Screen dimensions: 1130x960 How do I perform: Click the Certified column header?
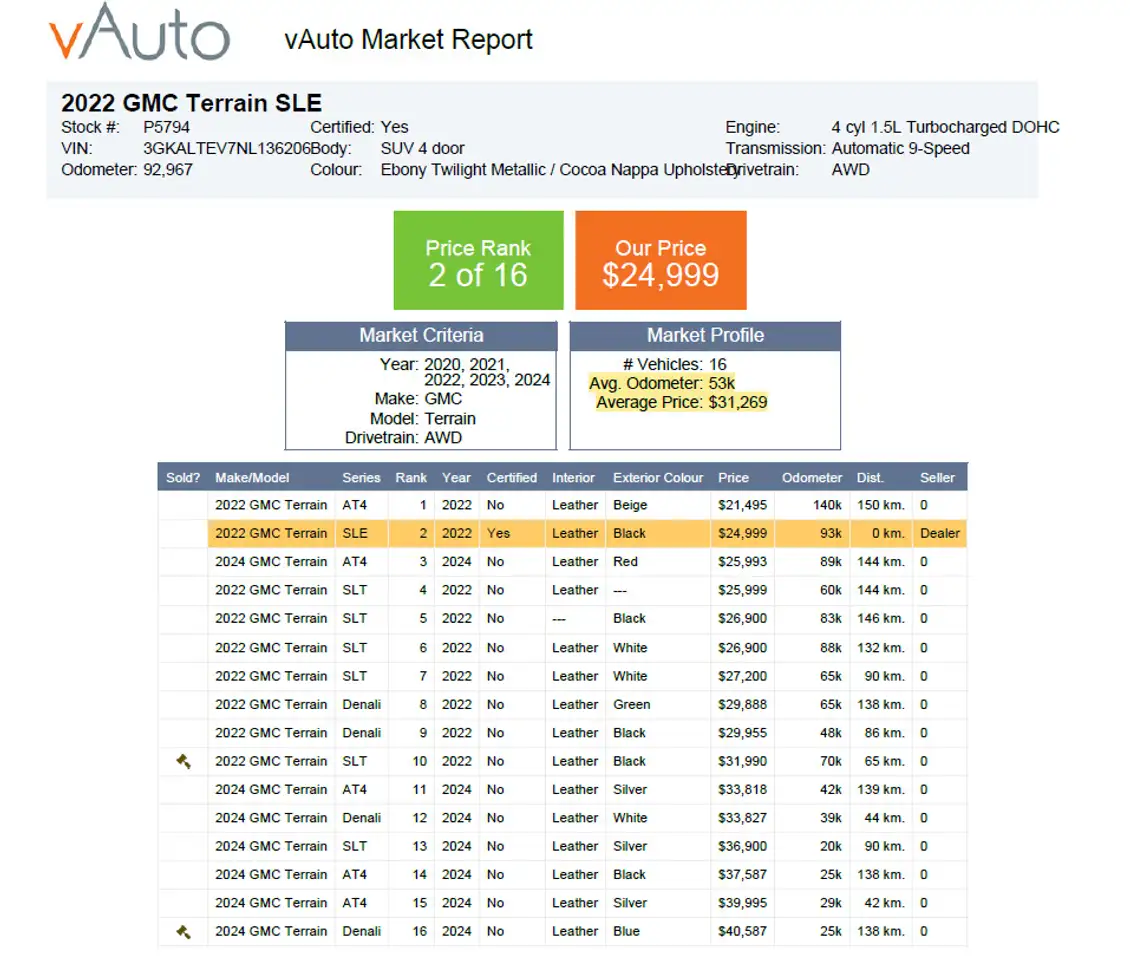(512, 478)
